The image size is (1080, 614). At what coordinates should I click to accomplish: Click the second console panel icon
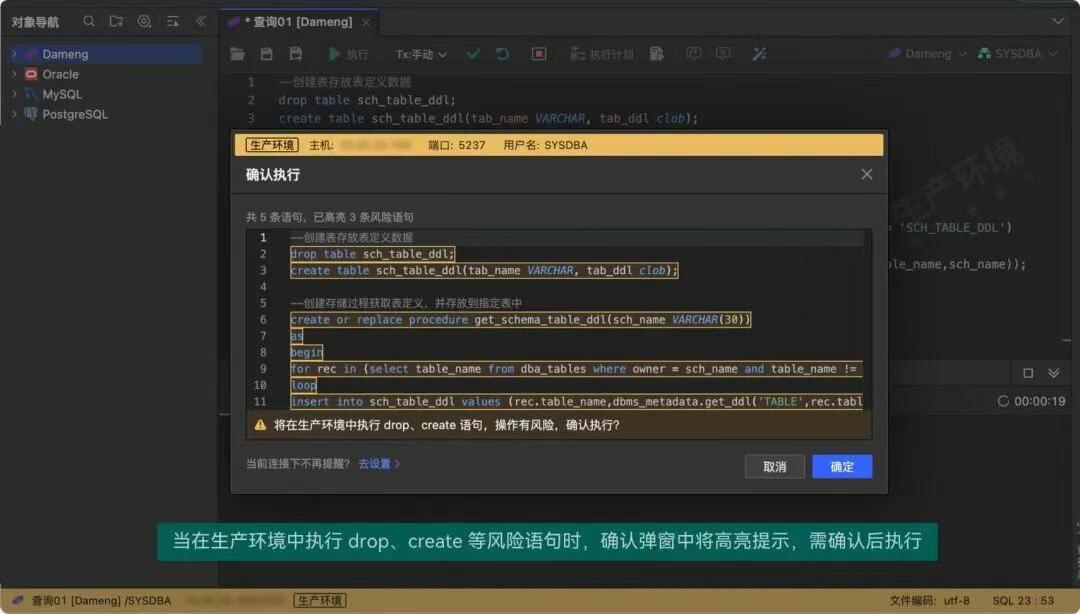723,54
